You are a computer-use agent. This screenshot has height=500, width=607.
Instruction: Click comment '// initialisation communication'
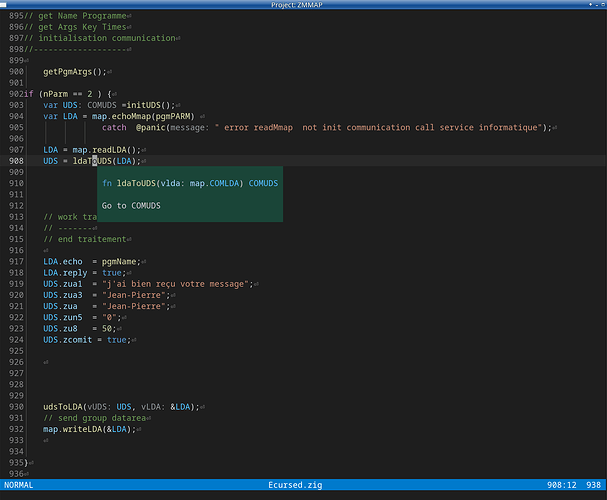99,38
